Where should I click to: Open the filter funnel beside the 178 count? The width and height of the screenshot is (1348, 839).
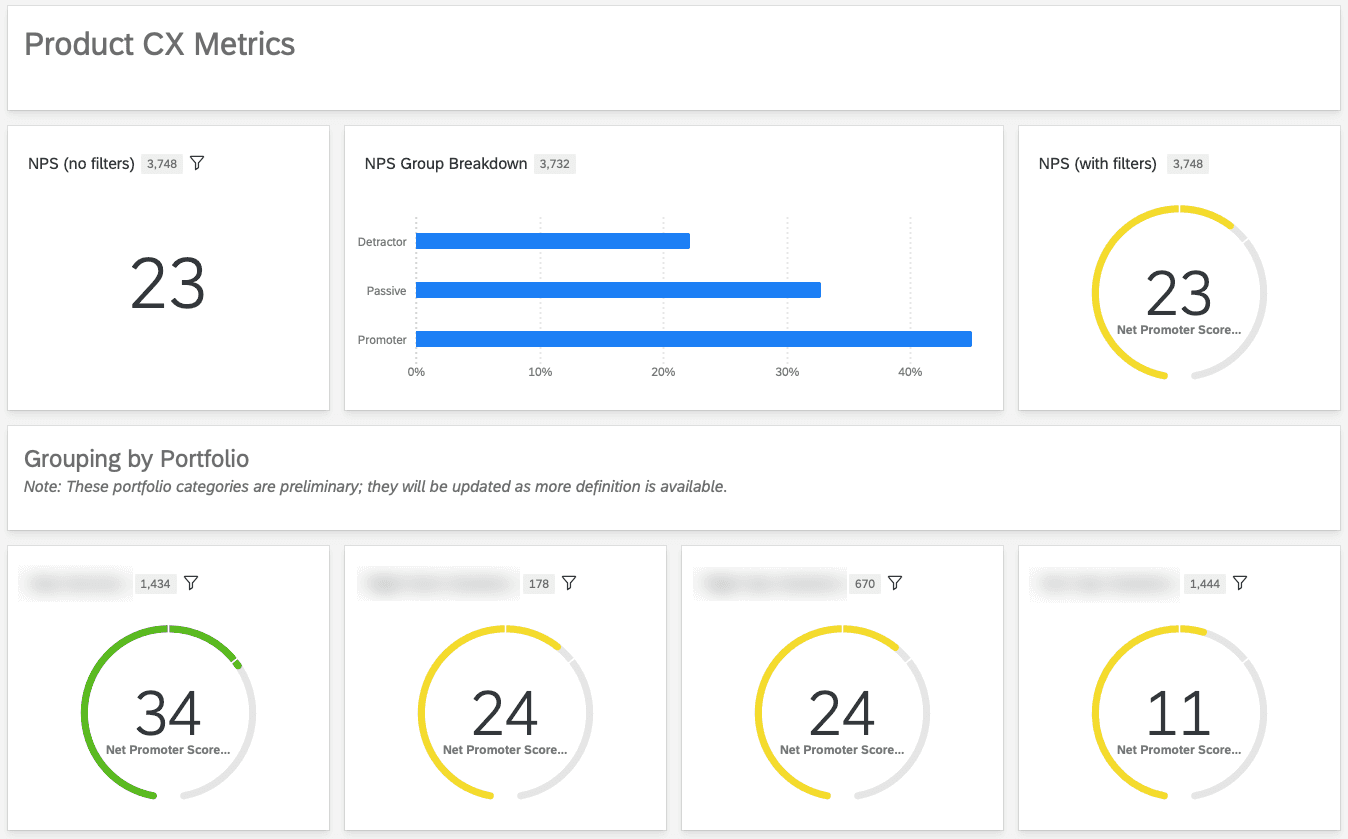click(569, 583)
